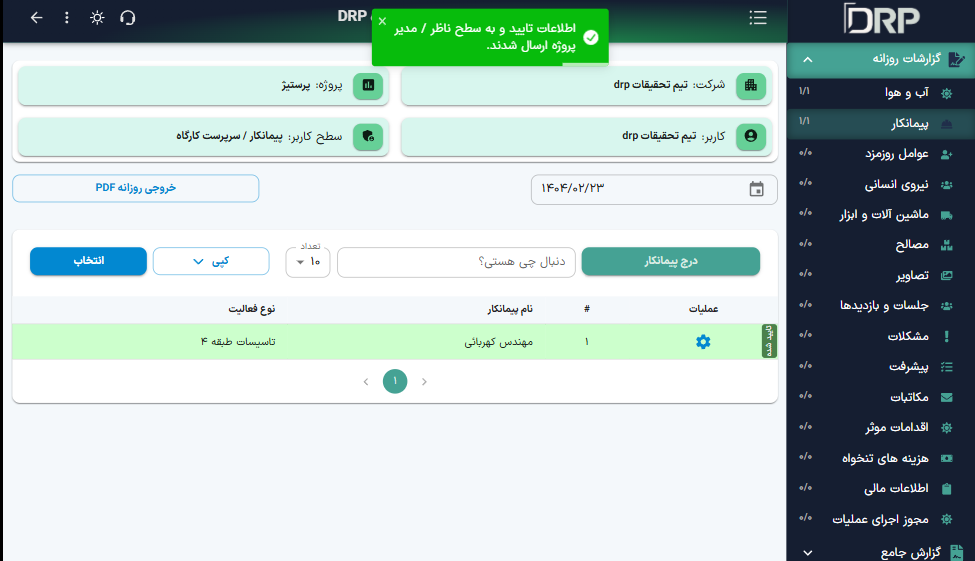
Task: Select پیمانکار in the sidebar
Action: 880,124
